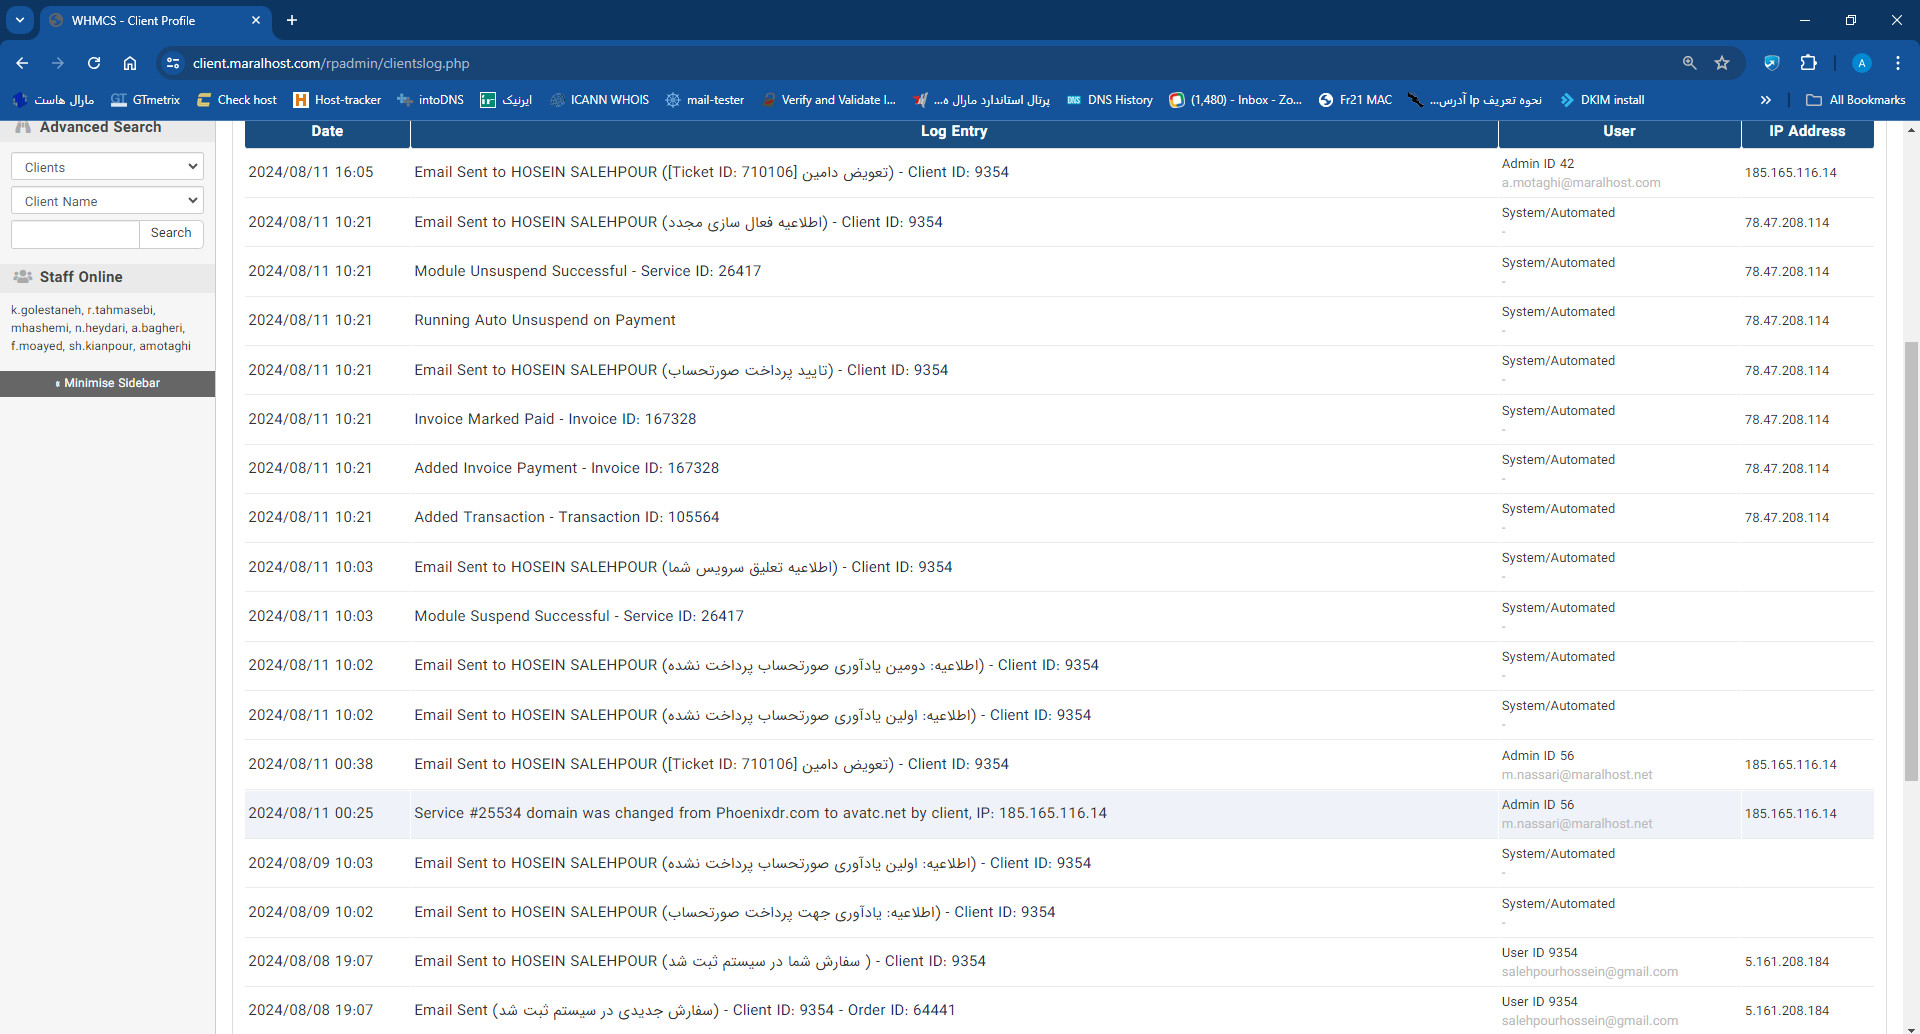1920x1034 pixels.
Task: Reload the page with the refresh icon
Action: click(x=94, y=63)
